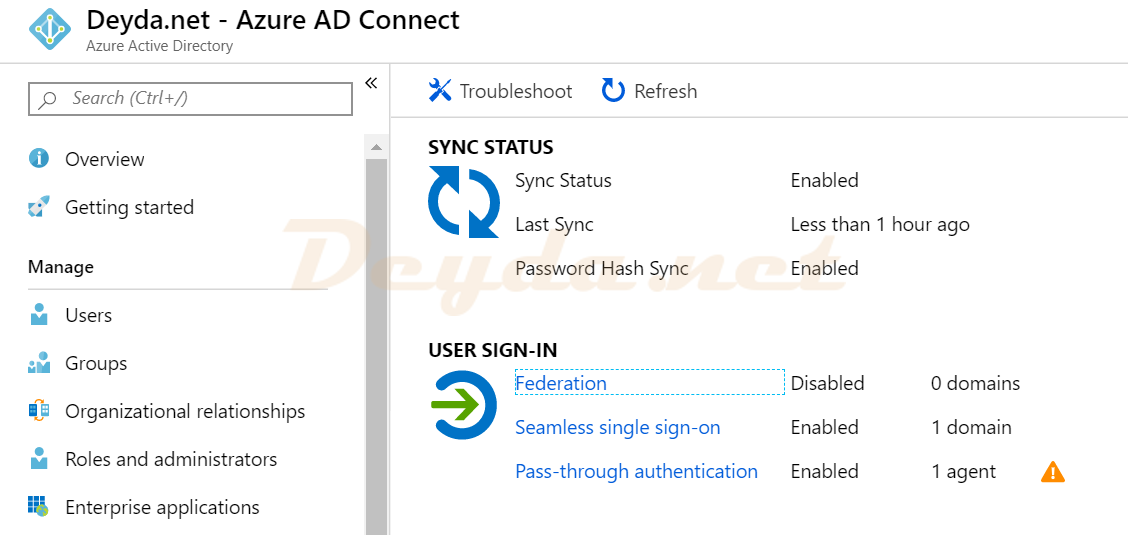1128x535 pixels.
Task: Click the Enterprise applications grid icon
Action: click(38, 506)
